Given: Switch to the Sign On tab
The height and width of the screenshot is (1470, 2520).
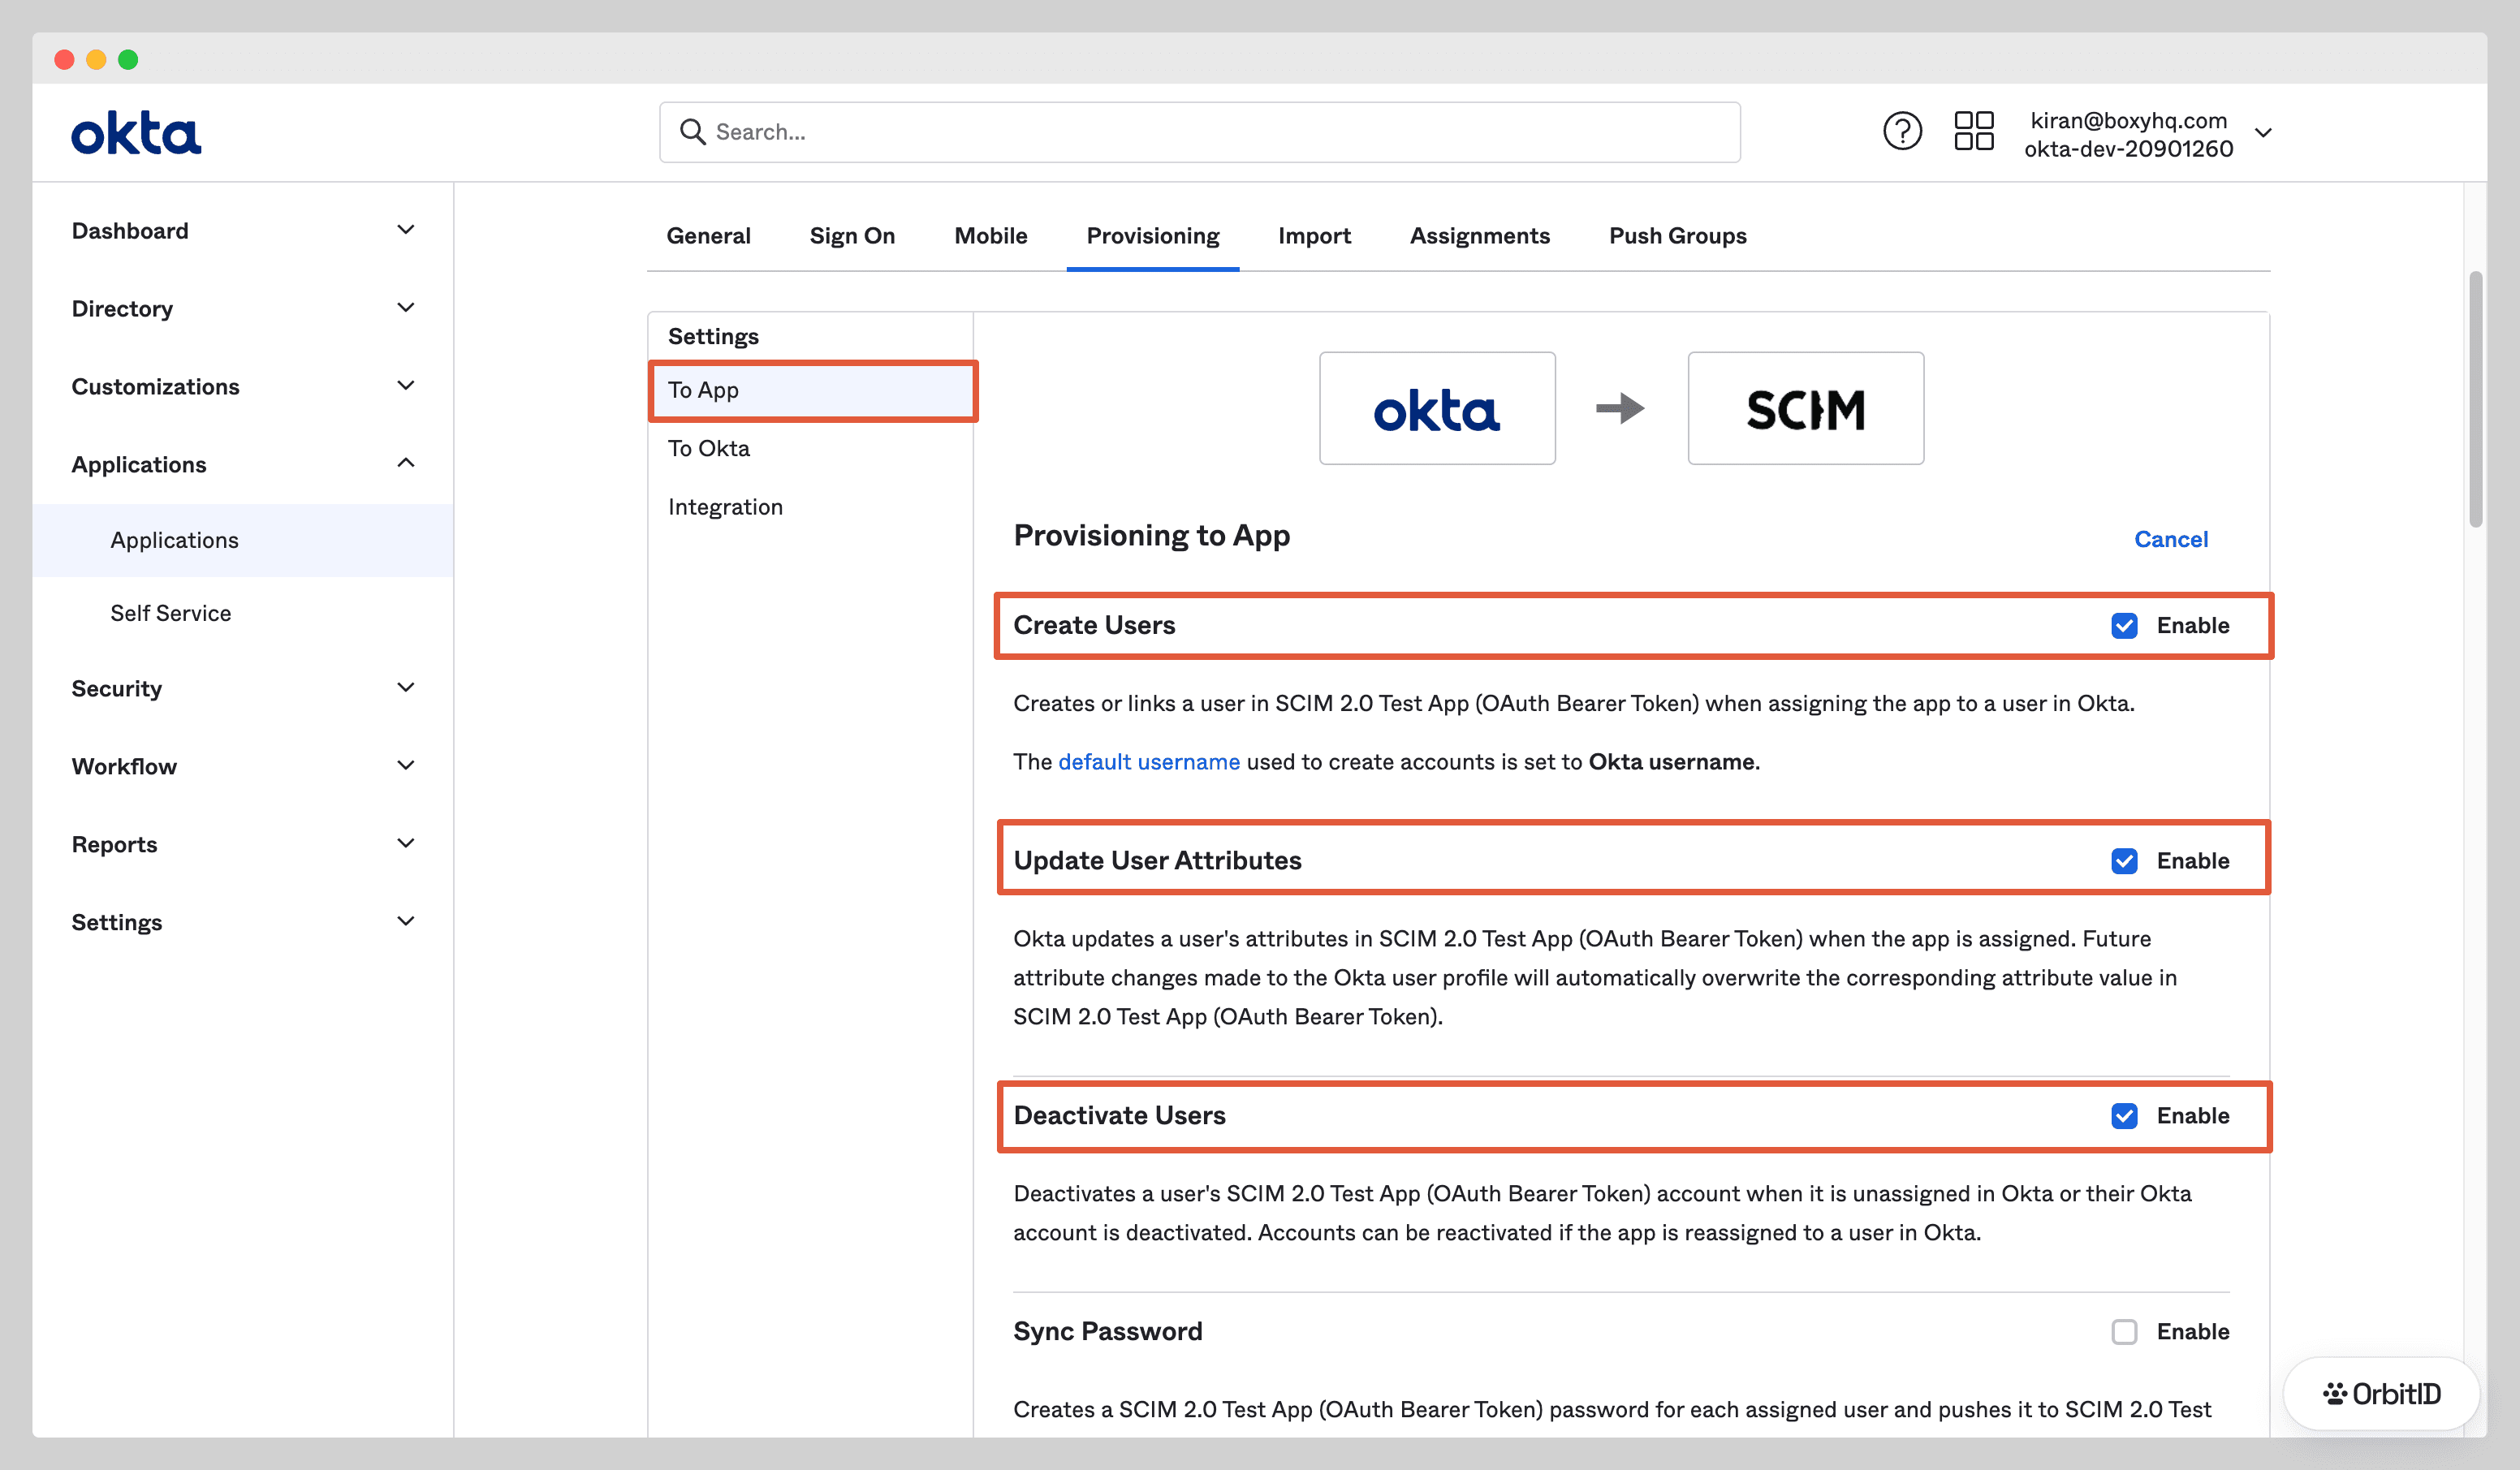Looking at the screenshot, I should (852, 236).
